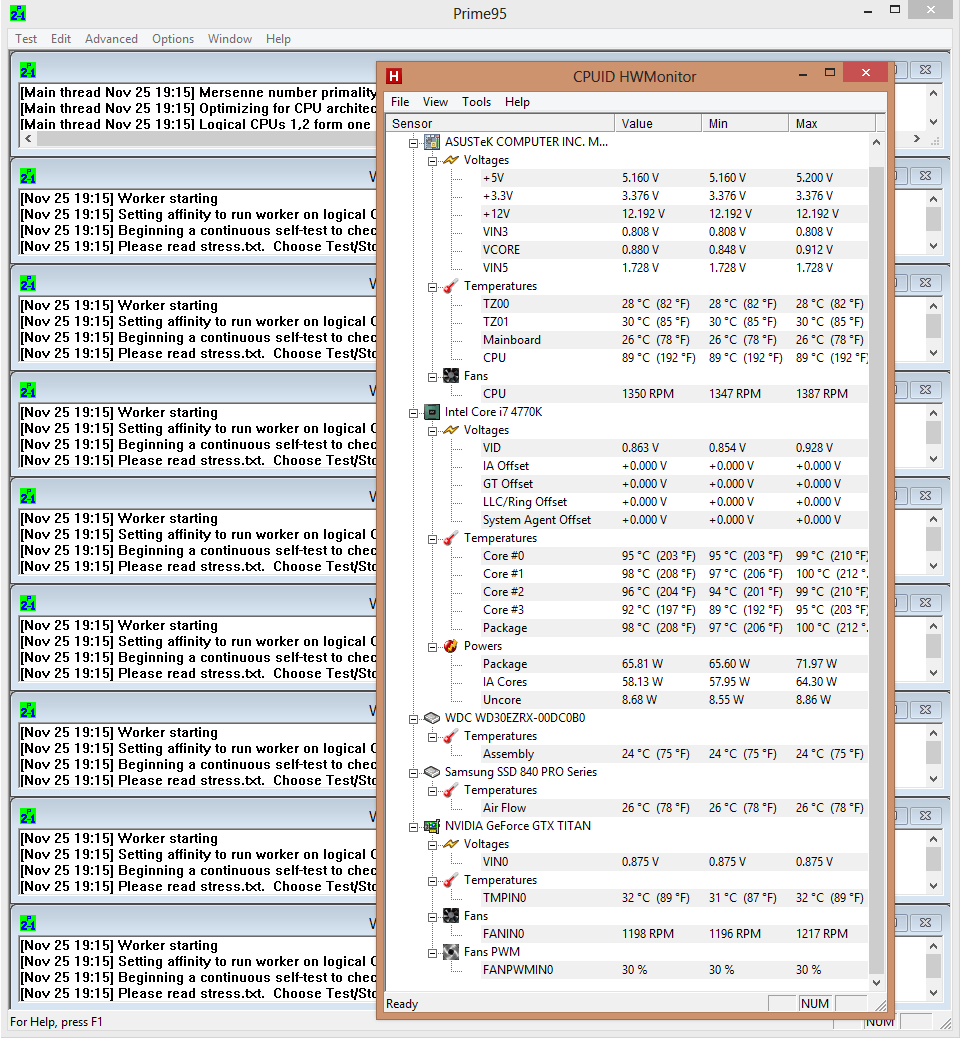Open Prime95 Advanced menu

[x=111, y=39]
